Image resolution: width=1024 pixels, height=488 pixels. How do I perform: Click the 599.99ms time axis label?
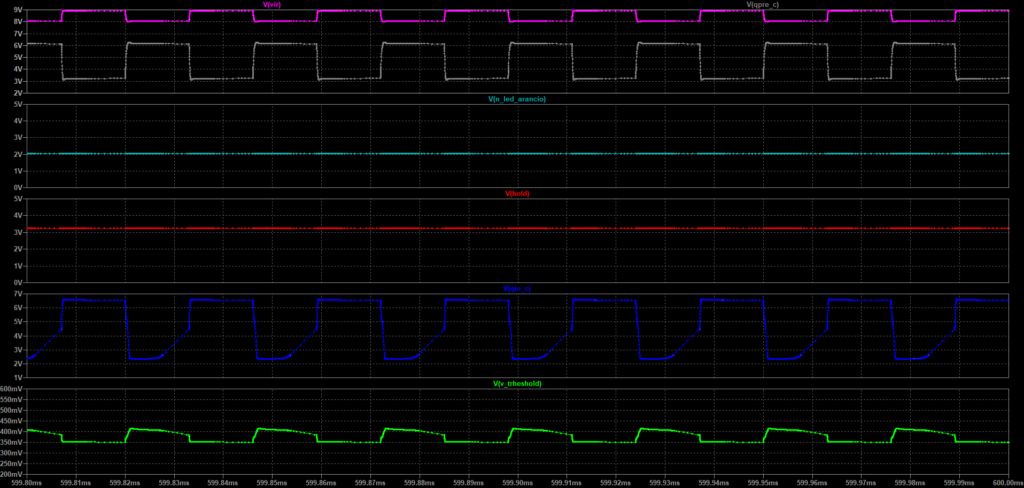click(x=958, y=482)
